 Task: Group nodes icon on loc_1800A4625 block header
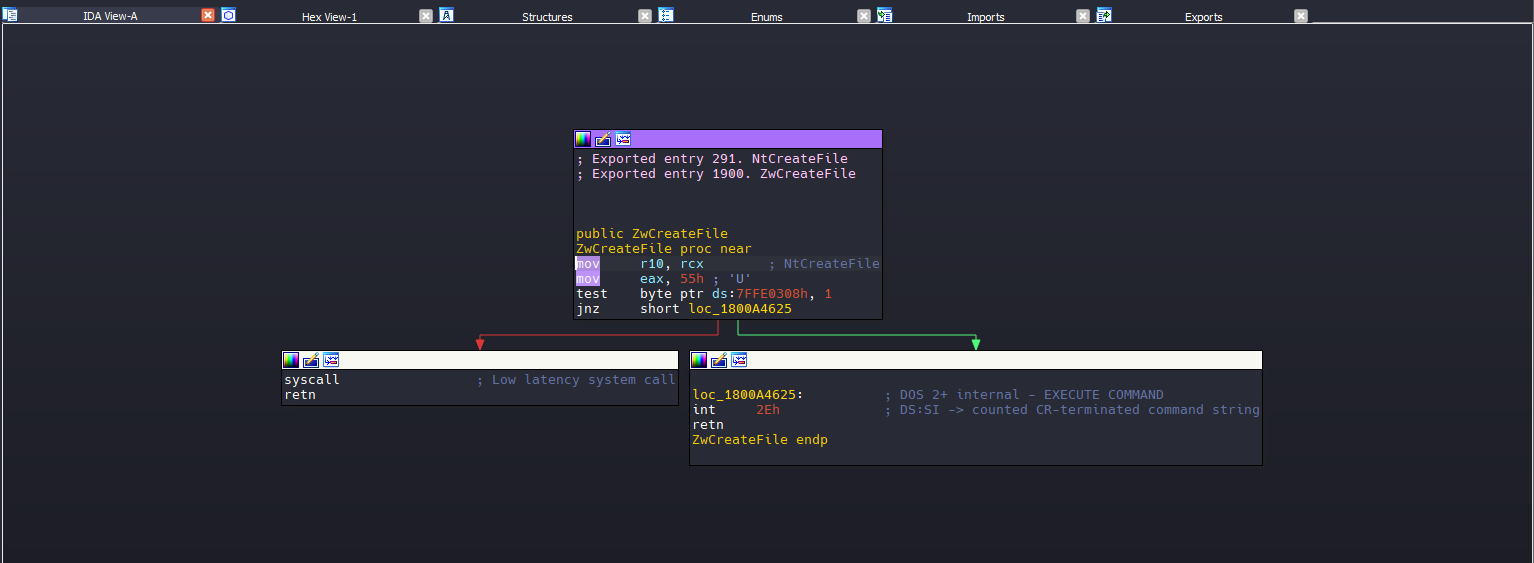click(x=739, y=360)
